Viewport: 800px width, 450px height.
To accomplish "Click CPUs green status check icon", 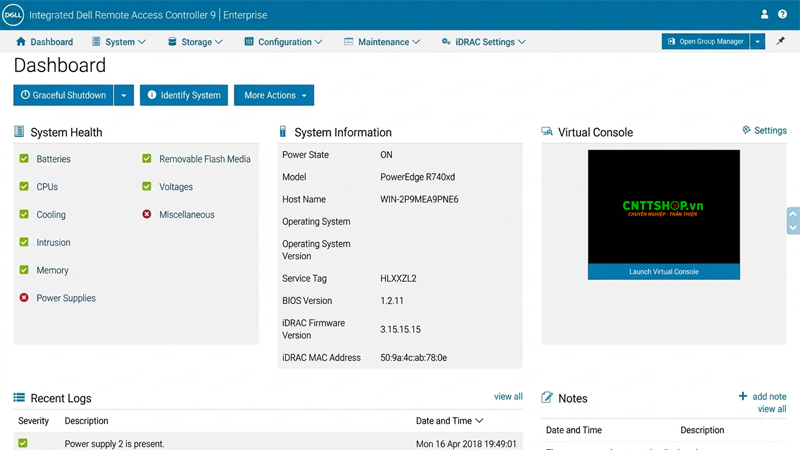I will pos(24,186).
